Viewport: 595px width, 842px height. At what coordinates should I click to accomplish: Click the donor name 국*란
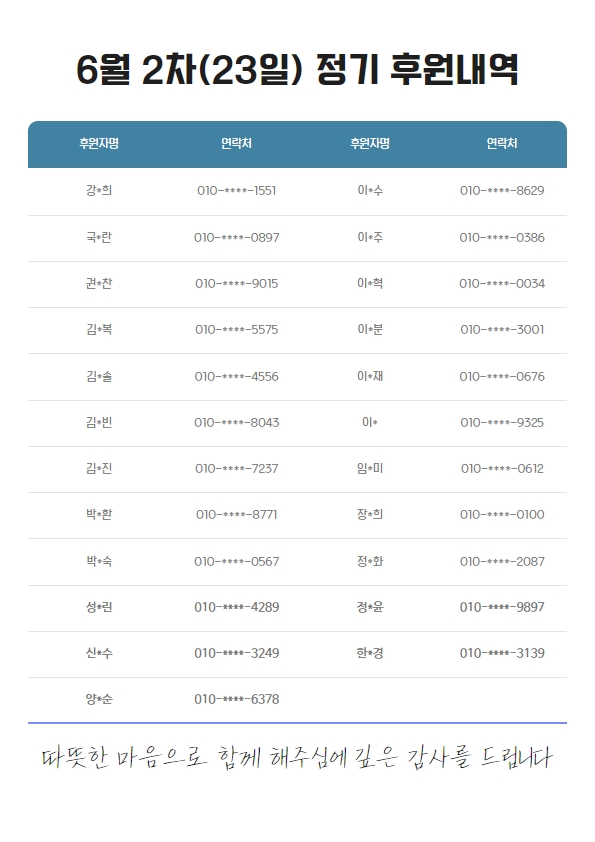[99, 237]
